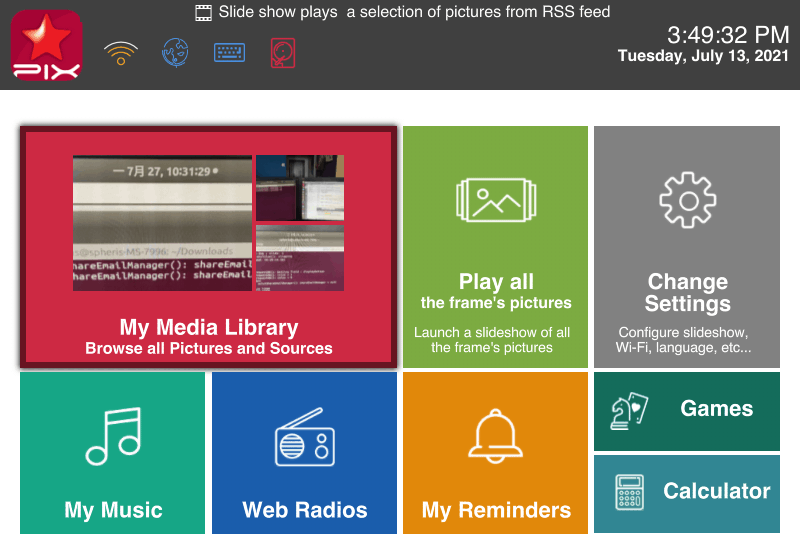Click the red hard disk storage icon
Image resolution: width=800 pixels, height=534 pixels.
point(283,53)
